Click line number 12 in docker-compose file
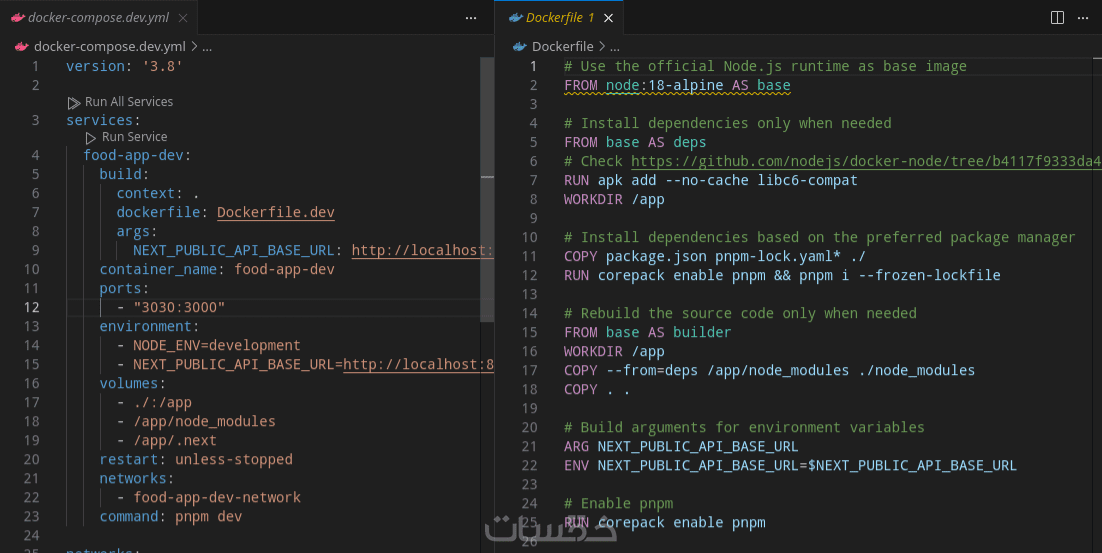1102x553 pixels. pyautogui.click(x=32, y=307)
